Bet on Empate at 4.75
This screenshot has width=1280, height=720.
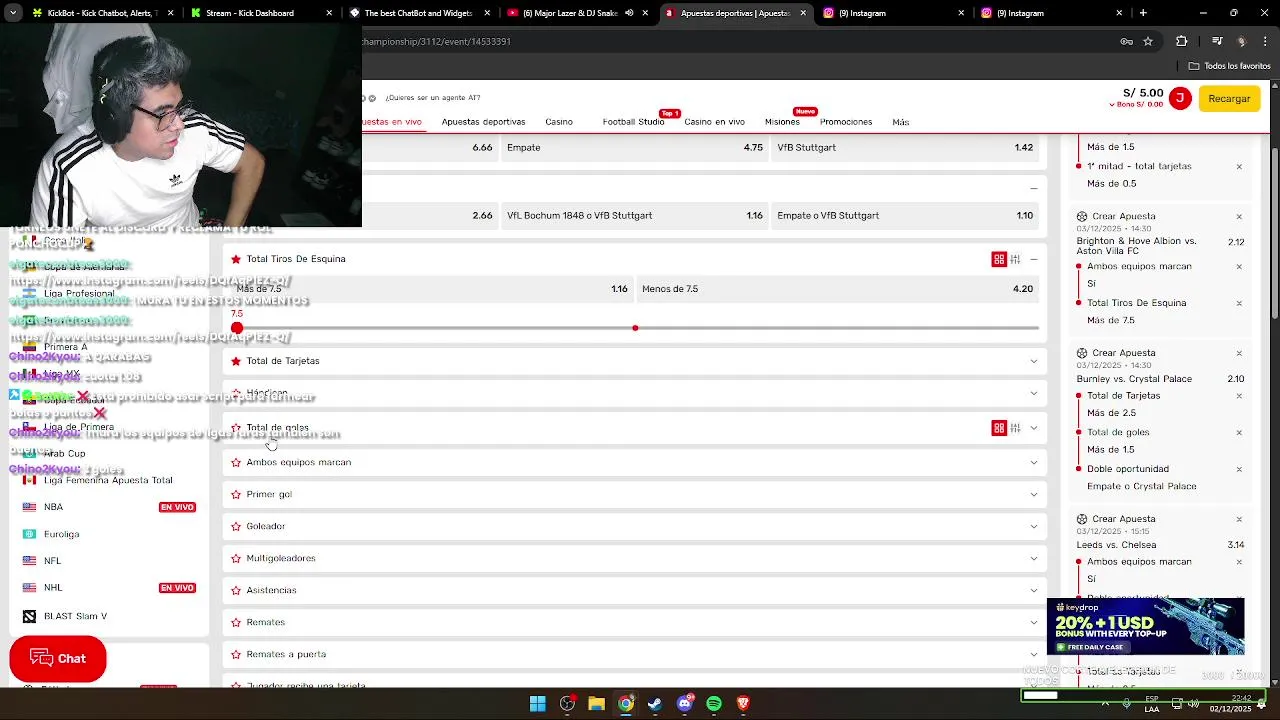[635, 147]
